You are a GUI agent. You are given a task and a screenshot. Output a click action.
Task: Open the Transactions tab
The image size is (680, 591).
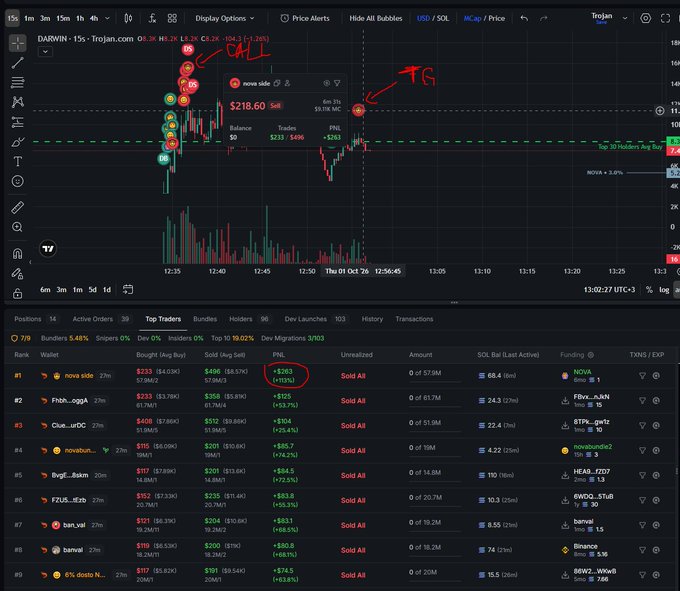(x=414, y=319)
